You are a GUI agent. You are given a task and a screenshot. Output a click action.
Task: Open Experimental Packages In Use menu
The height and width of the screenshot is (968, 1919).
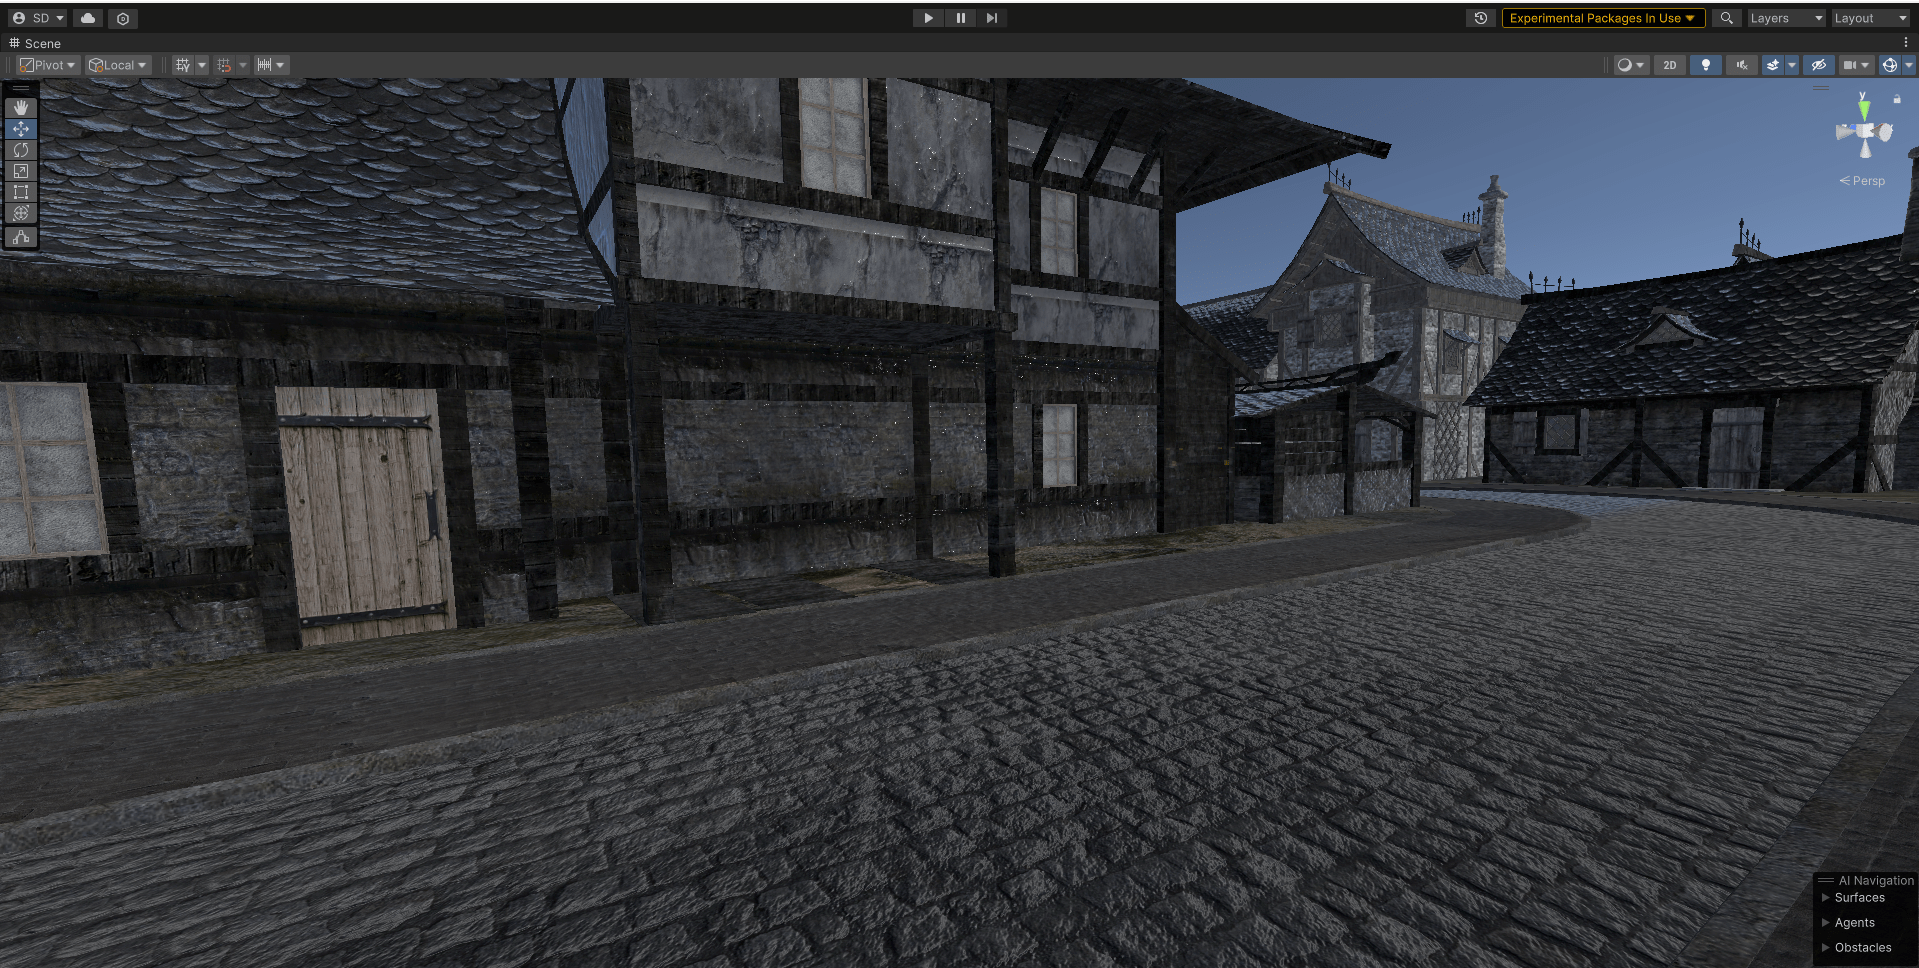[1603, 18]
